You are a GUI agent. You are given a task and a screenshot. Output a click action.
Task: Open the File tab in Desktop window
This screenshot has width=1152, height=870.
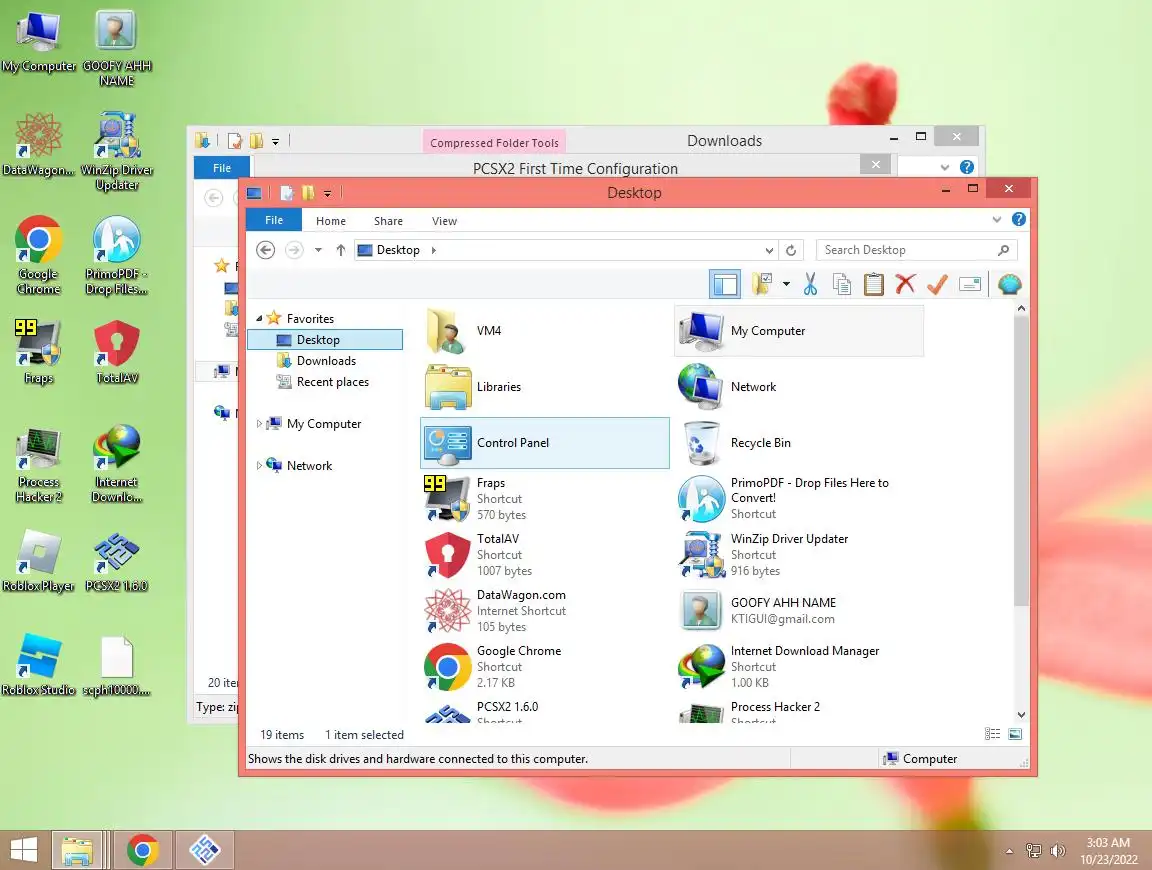coord(273,220)
